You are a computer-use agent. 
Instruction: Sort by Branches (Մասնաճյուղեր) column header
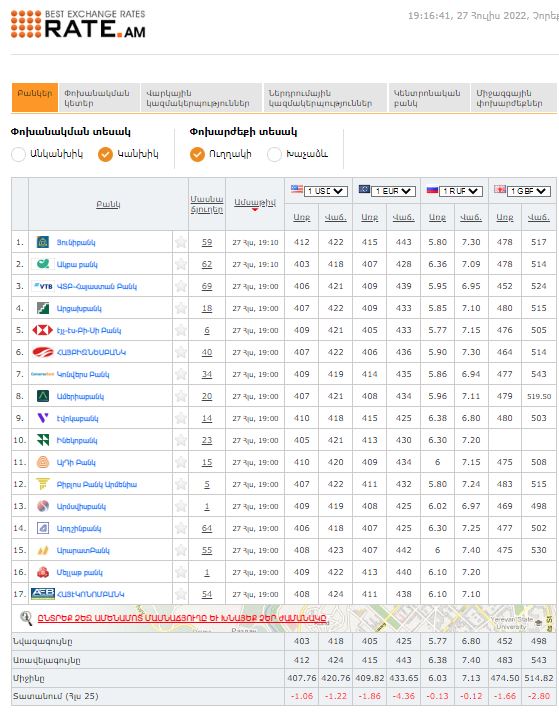207,204
